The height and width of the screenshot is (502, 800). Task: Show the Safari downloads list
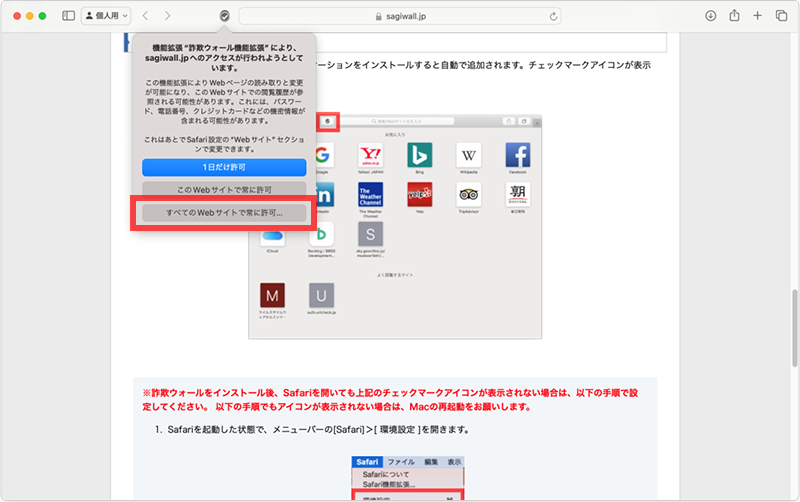pos(710,16)
